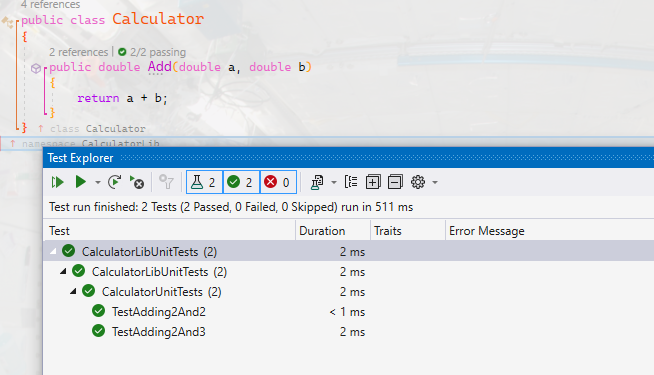The image size is (654, 375).
Task: Open the playlist icon in Test Explorer
Action: (317, 182)
